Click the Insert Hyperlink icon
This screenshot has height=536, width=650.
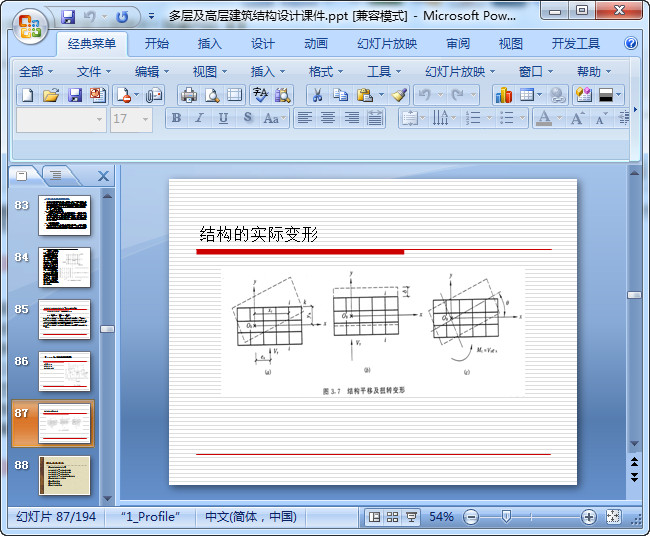558,95
